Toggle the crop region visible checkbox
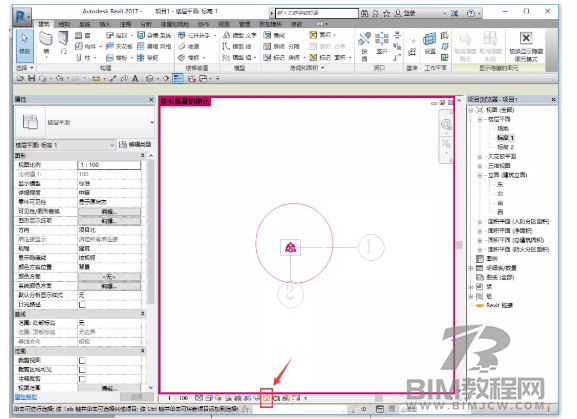577x419 pixels. 82,369
